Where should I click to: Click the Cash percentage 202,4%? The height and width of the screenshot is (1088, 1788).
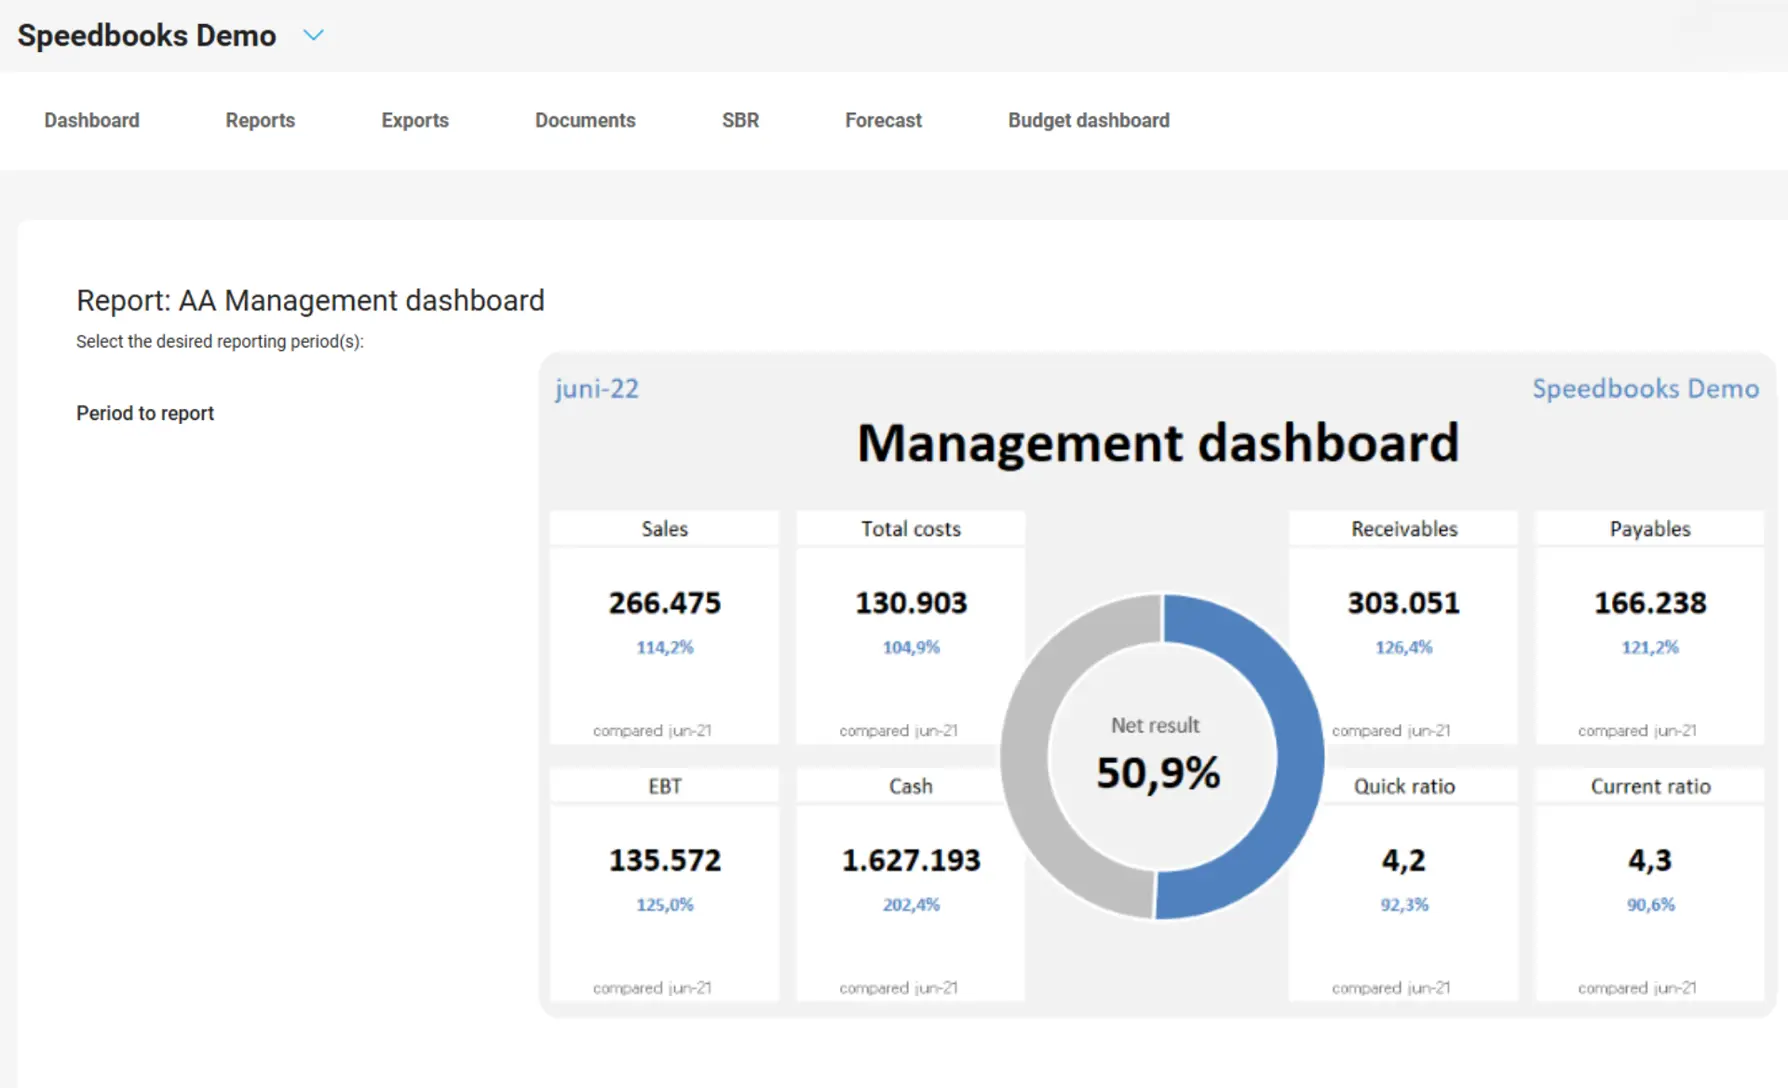911,904
